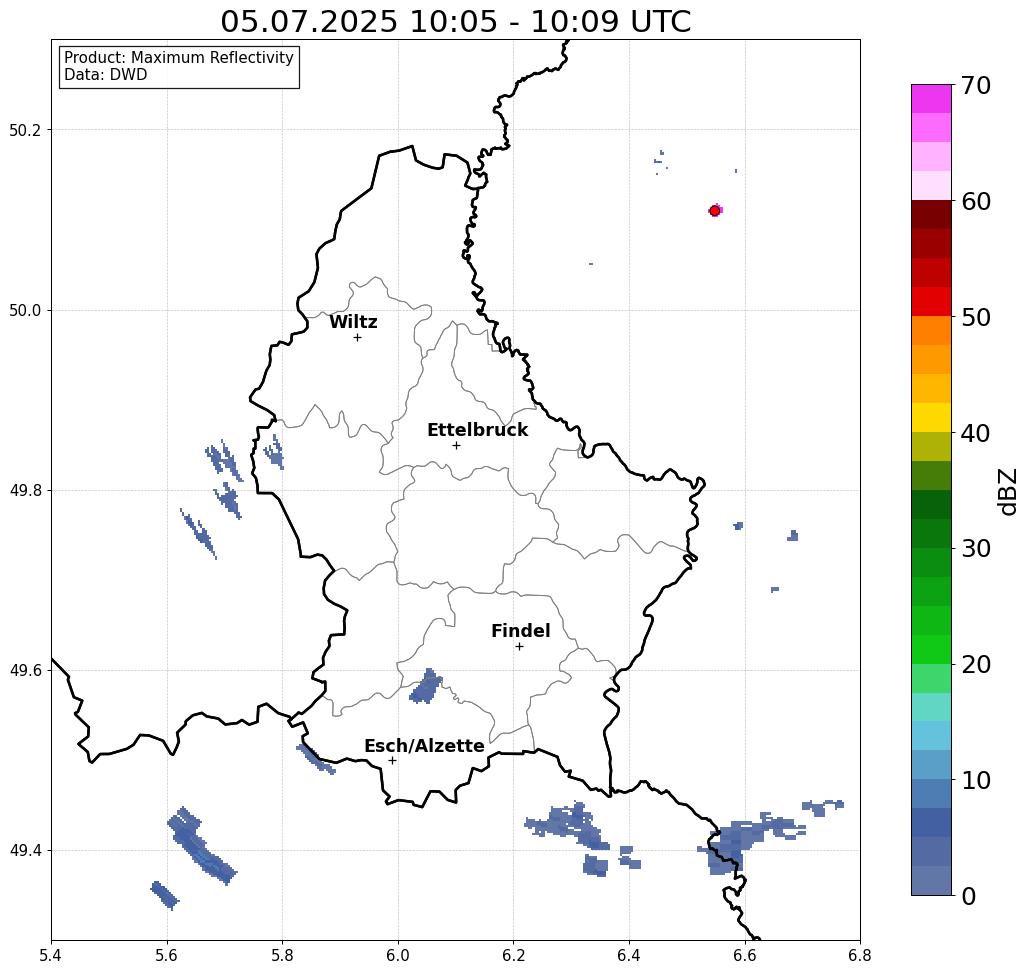Click the 6.4 longitude tick label

[629, 955]
